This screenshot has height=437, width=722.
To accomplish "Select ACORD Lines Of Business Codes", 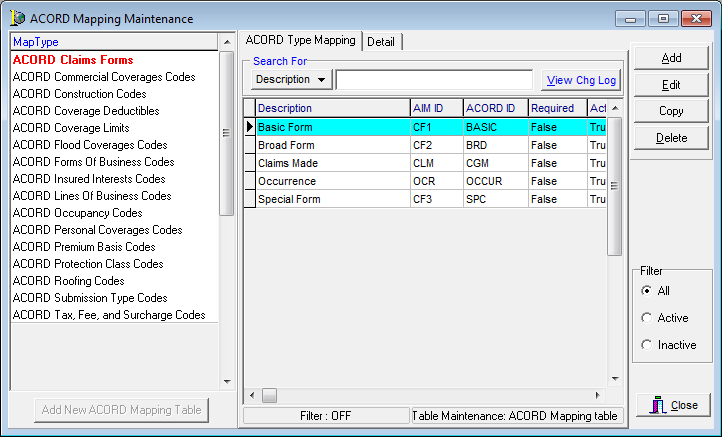I will click(x=114, y=196).
